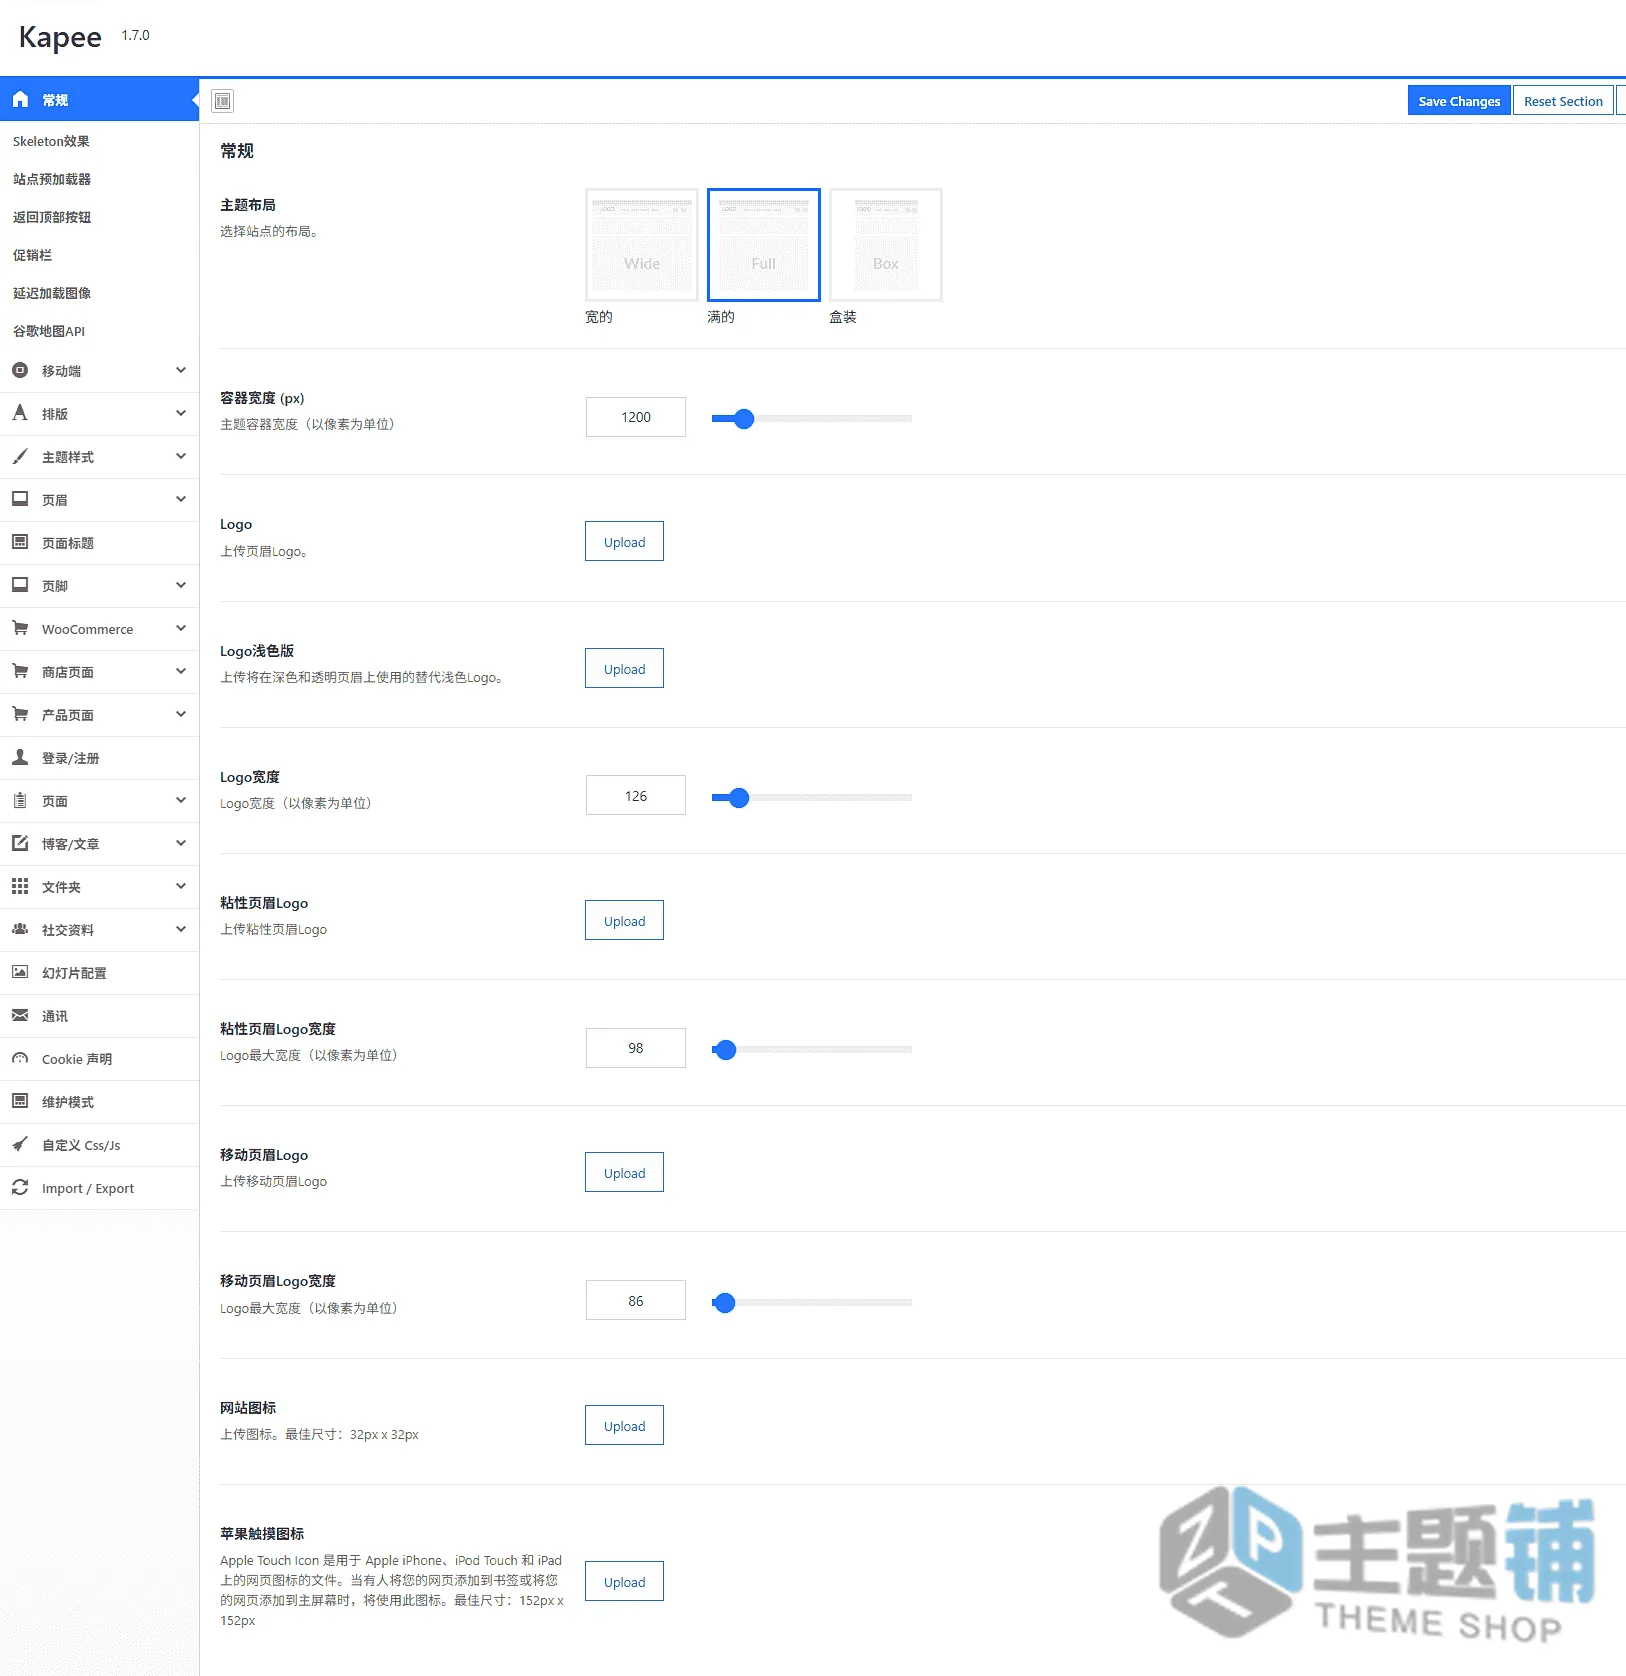Viewport: 1626px width, 1676px height.
Task: Click the 登录/注册 user icon
Action: pyautogui.click(x=20, y=757)
